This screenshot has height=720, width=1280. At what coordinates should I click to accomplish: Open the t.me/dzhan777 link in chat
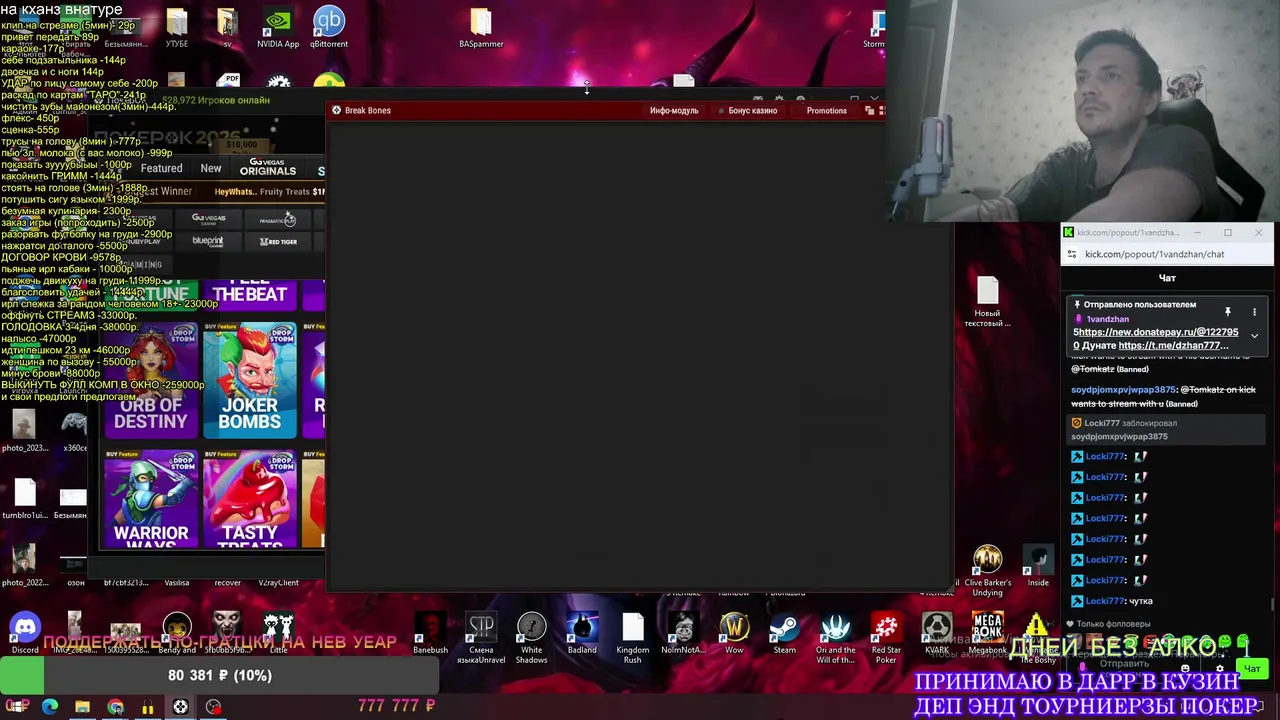[1173, 345]
